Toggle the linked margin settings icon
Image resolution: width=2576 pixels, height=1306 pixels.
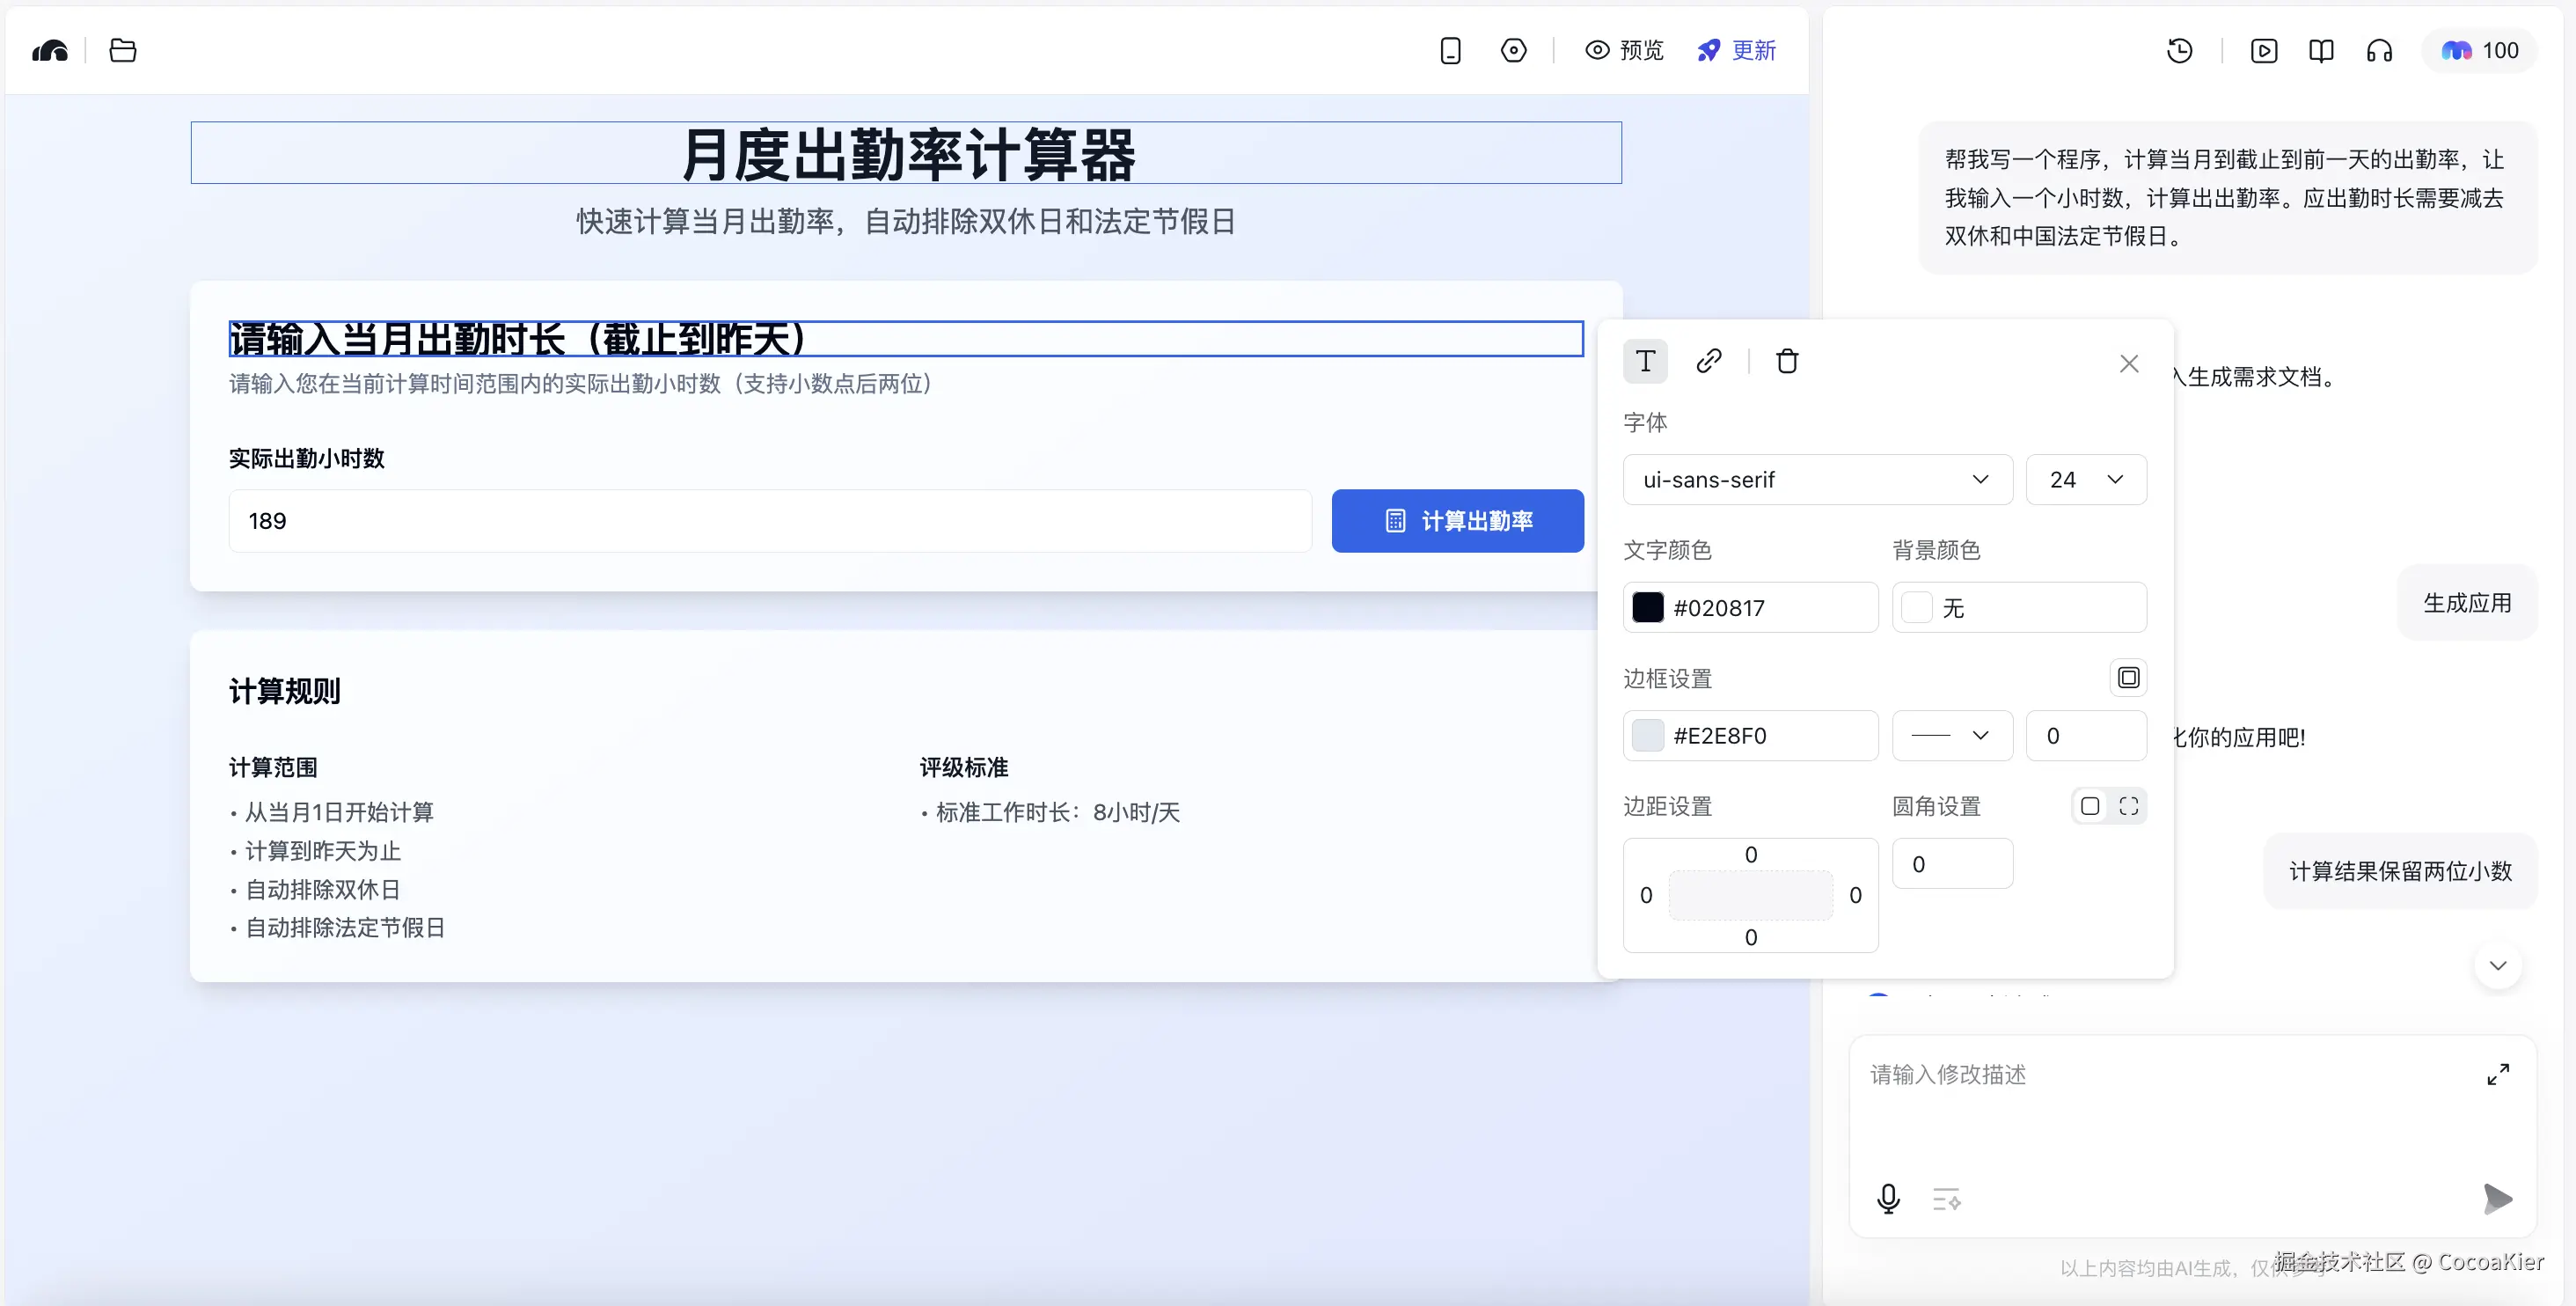(2090, 806)
